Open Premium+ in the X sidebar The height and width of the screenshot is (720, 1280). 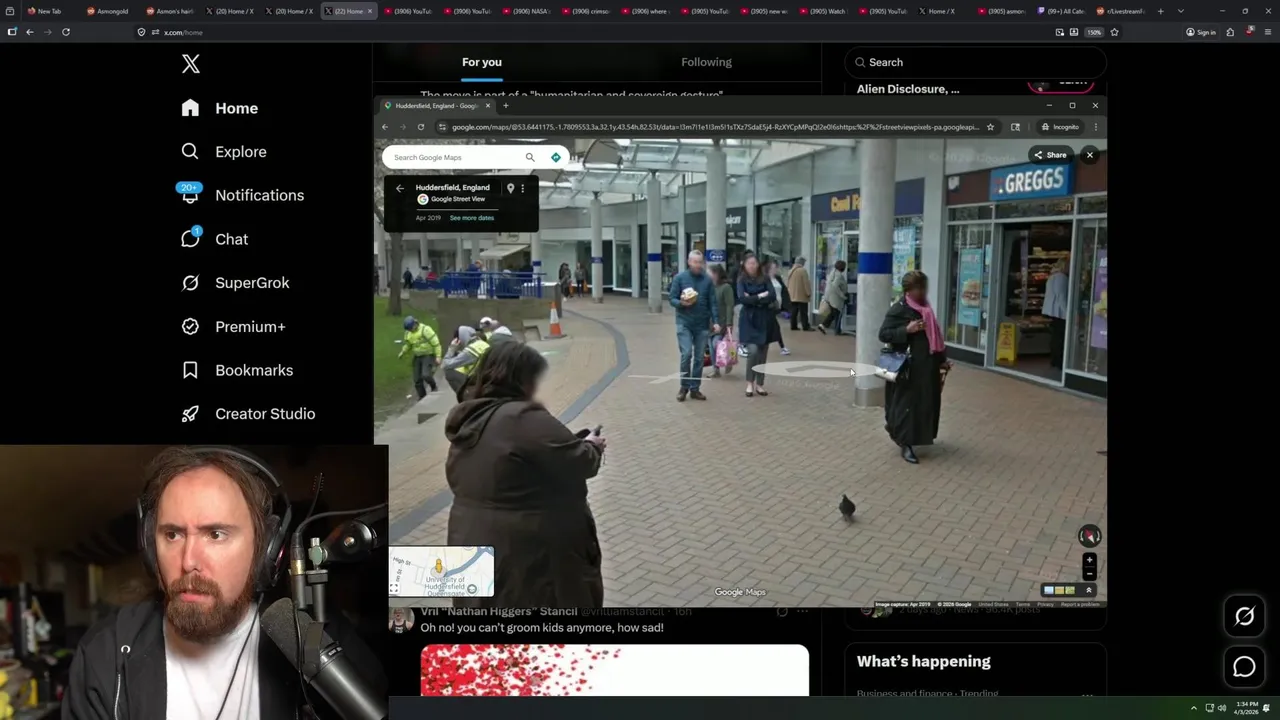pyautogui.click(x=234, y=327)
